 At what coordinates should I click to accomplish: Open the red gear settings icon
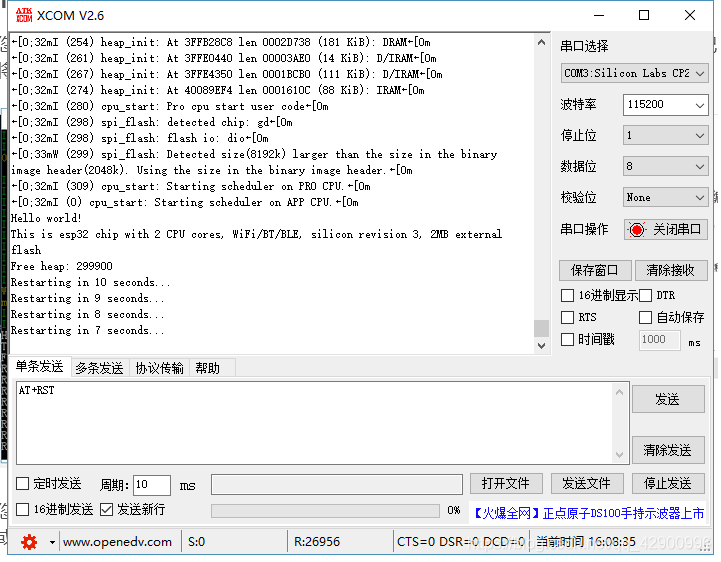click(x=29, y=542)
